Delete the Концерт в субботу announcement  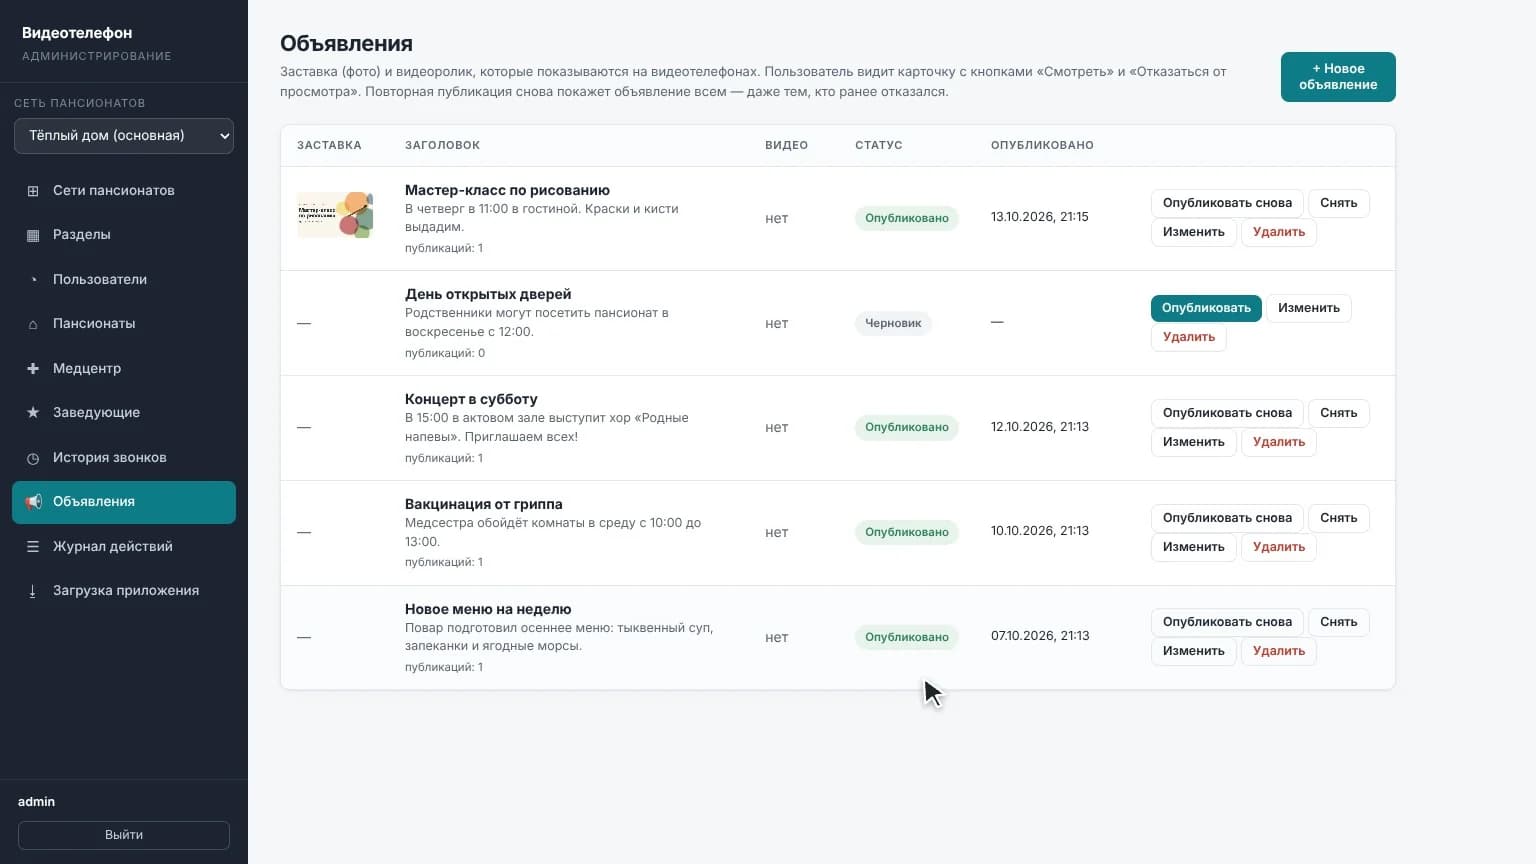tap(1278, 442)
